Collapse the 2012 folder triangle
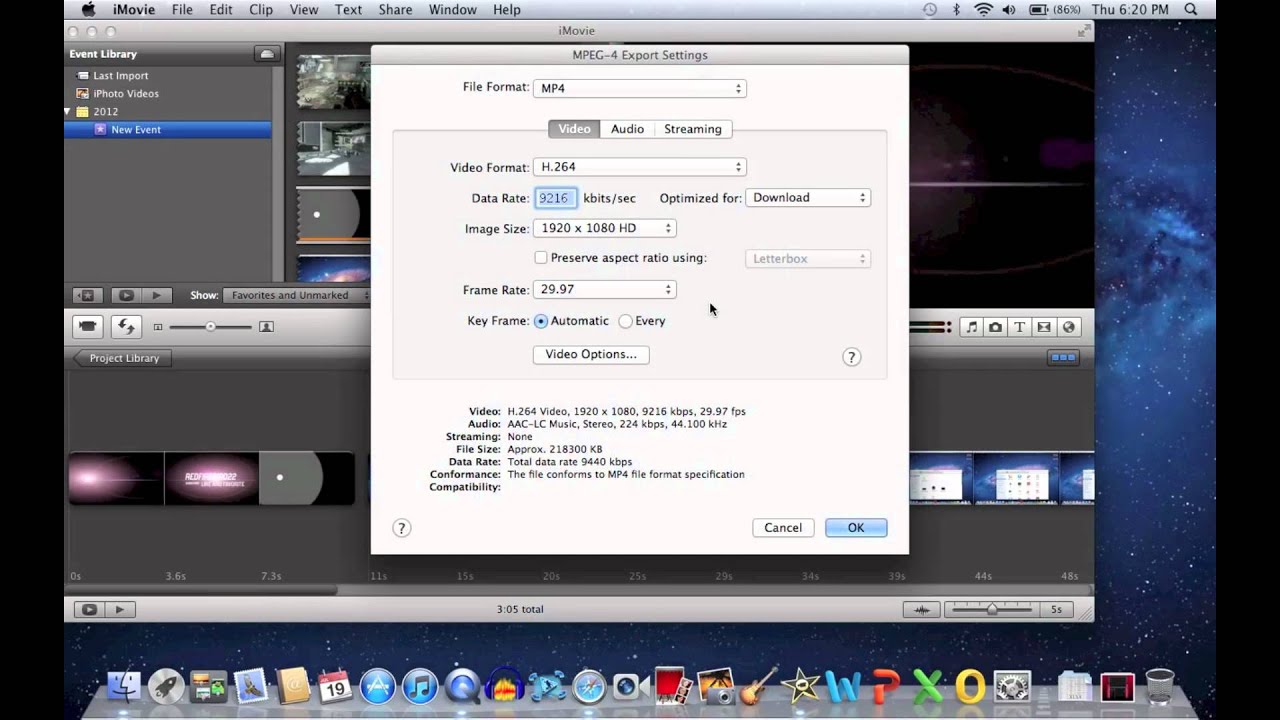 pyautogui.click(x=68, y=112)
